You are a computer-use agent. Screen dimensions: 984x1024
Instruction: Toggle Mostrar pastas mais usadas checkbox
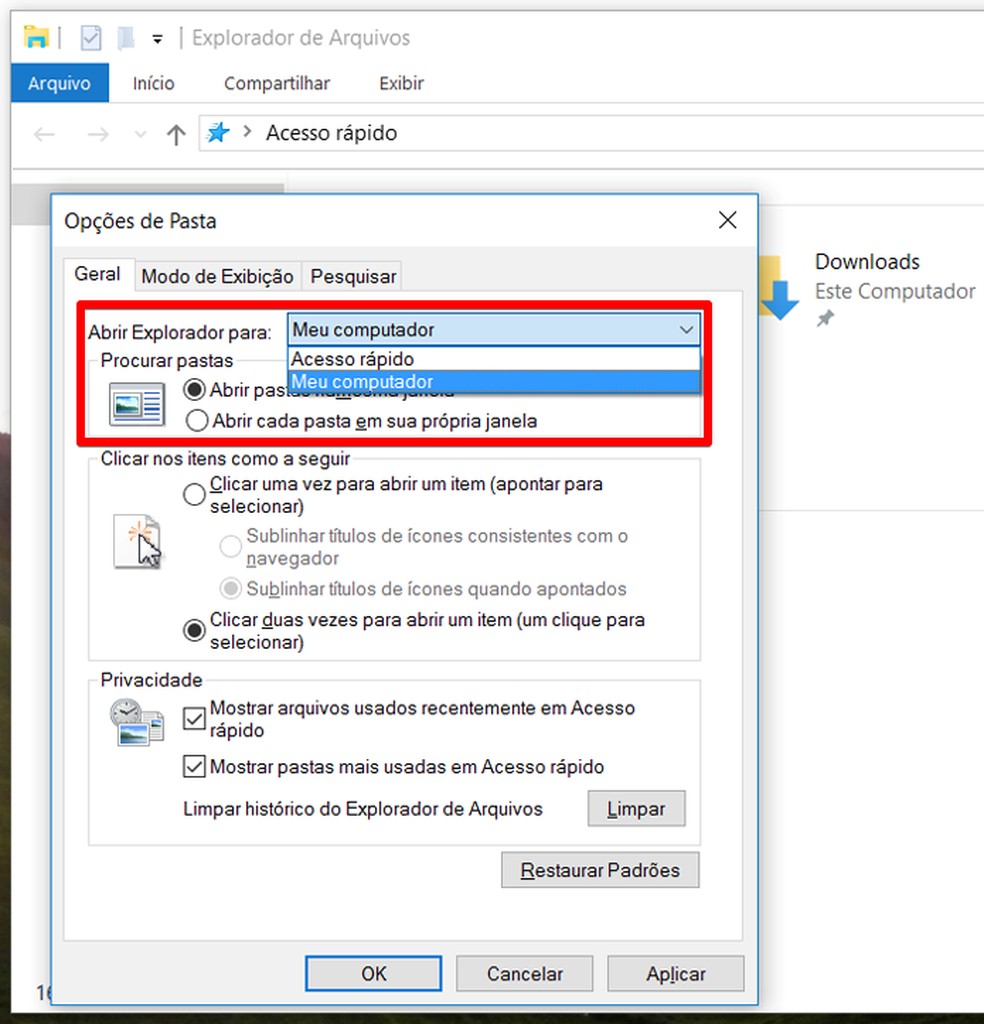[194, 766]
